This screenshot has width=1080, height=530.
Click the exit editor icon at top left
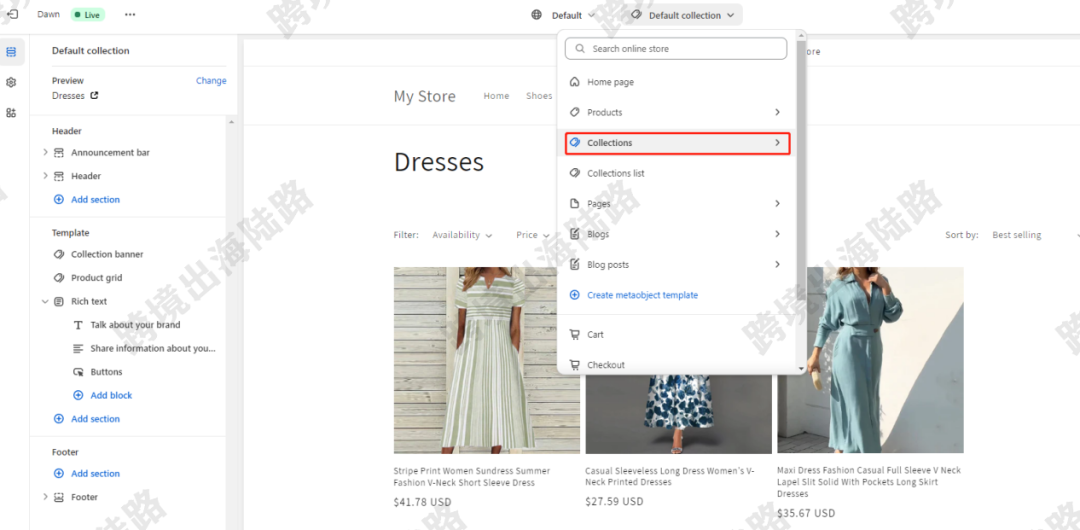[x=12, y=15]
